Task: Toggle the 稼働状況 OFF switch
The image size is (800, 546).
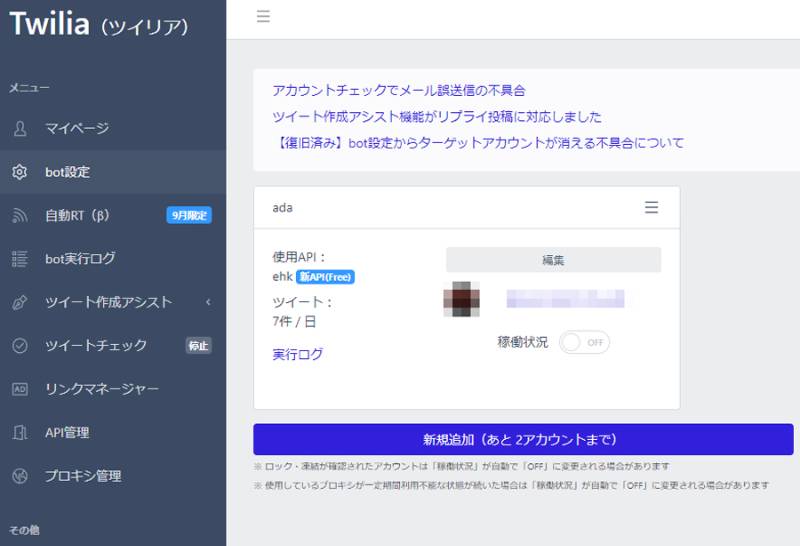Action: pos(584,342)
